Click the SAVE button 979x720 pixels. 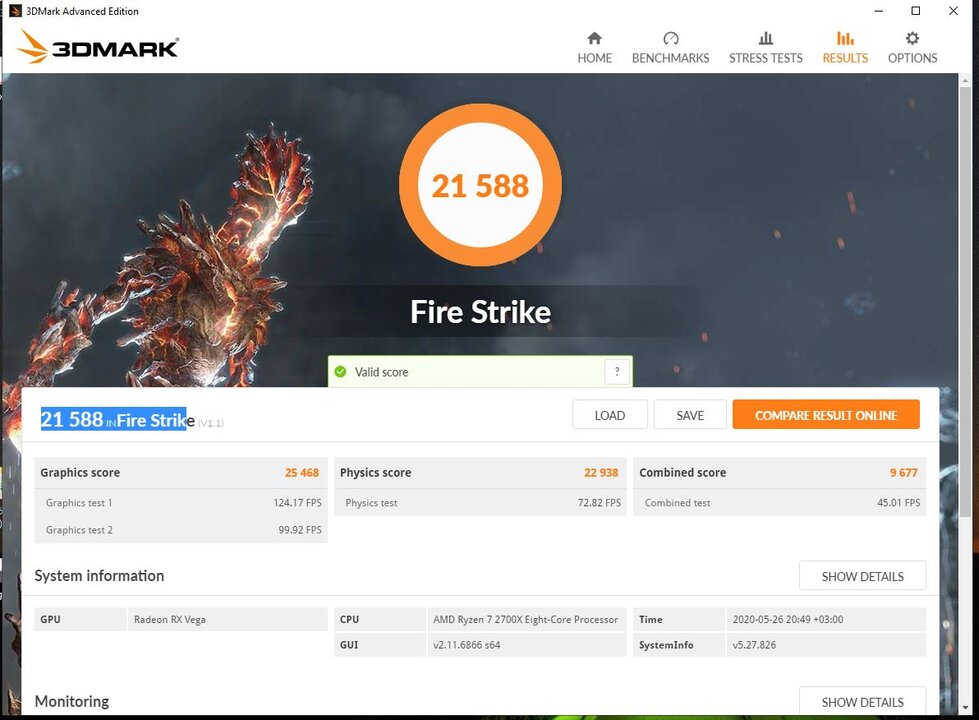click(x=690, y=415)
